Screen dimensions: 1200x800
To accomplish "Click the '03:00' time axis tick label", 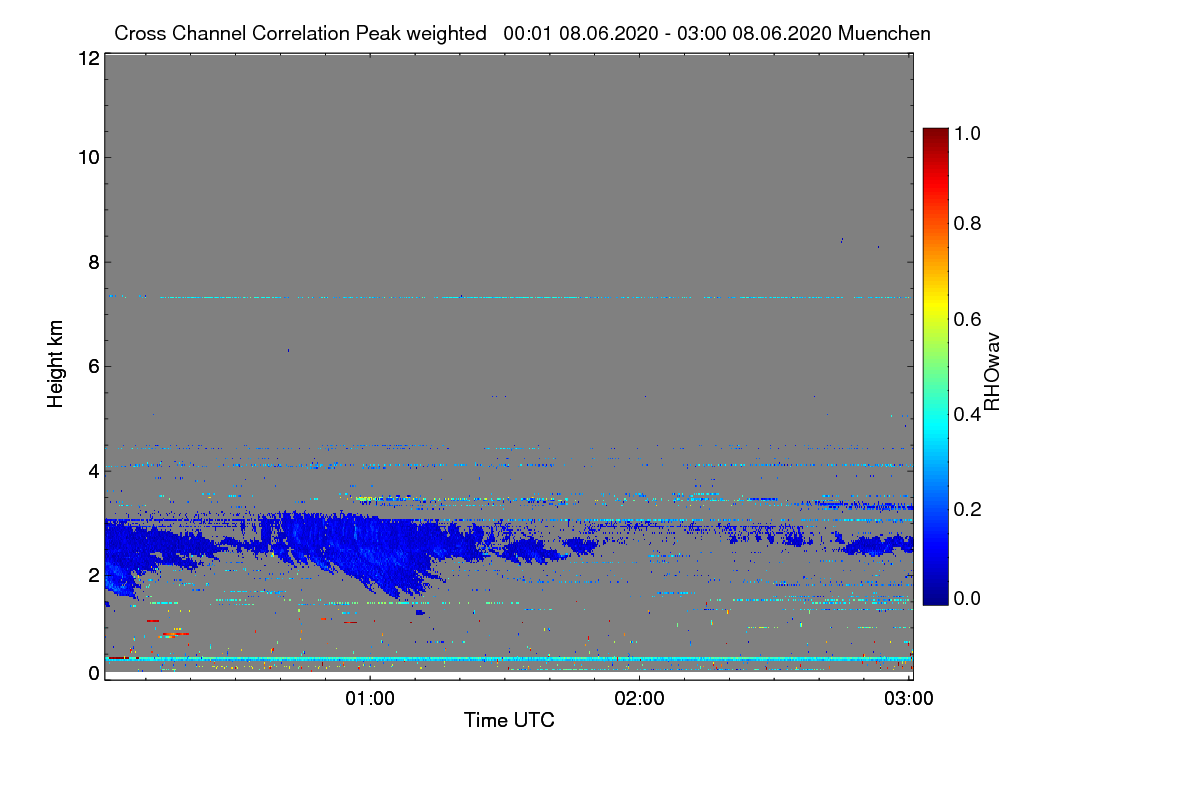I will pyautogui.click(x=910, y=698).
